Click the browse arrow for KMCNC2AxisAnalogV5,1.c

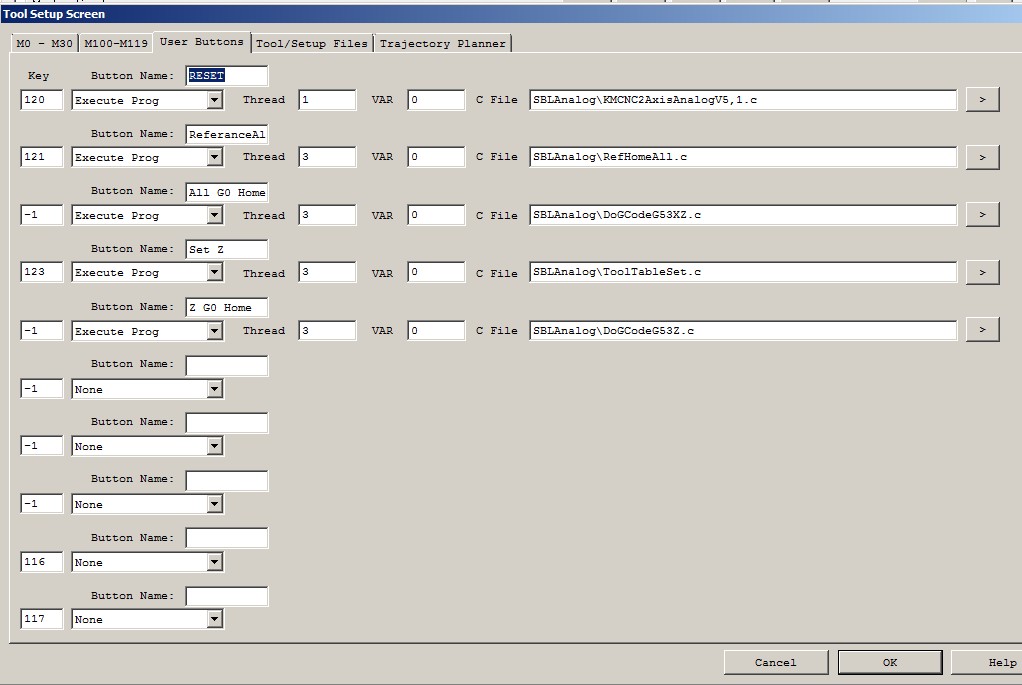point(982,99)
